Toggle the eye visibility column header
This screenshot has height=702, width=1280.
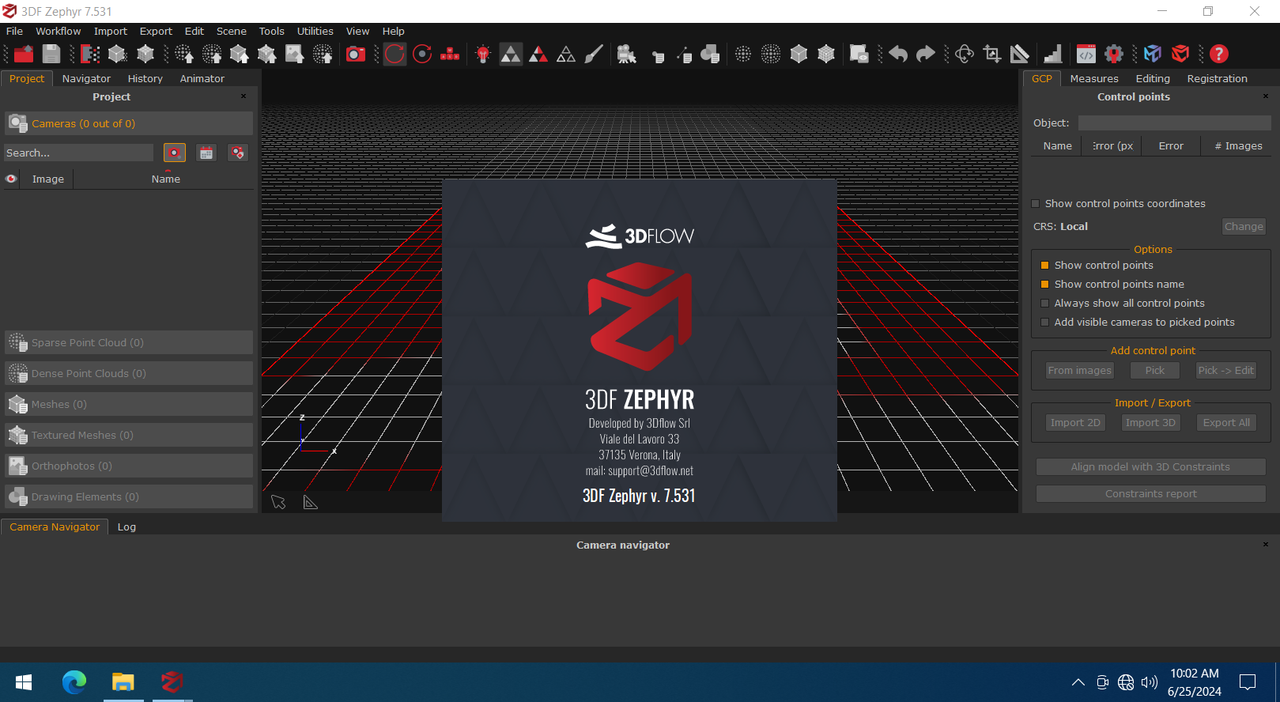[12, 179]
